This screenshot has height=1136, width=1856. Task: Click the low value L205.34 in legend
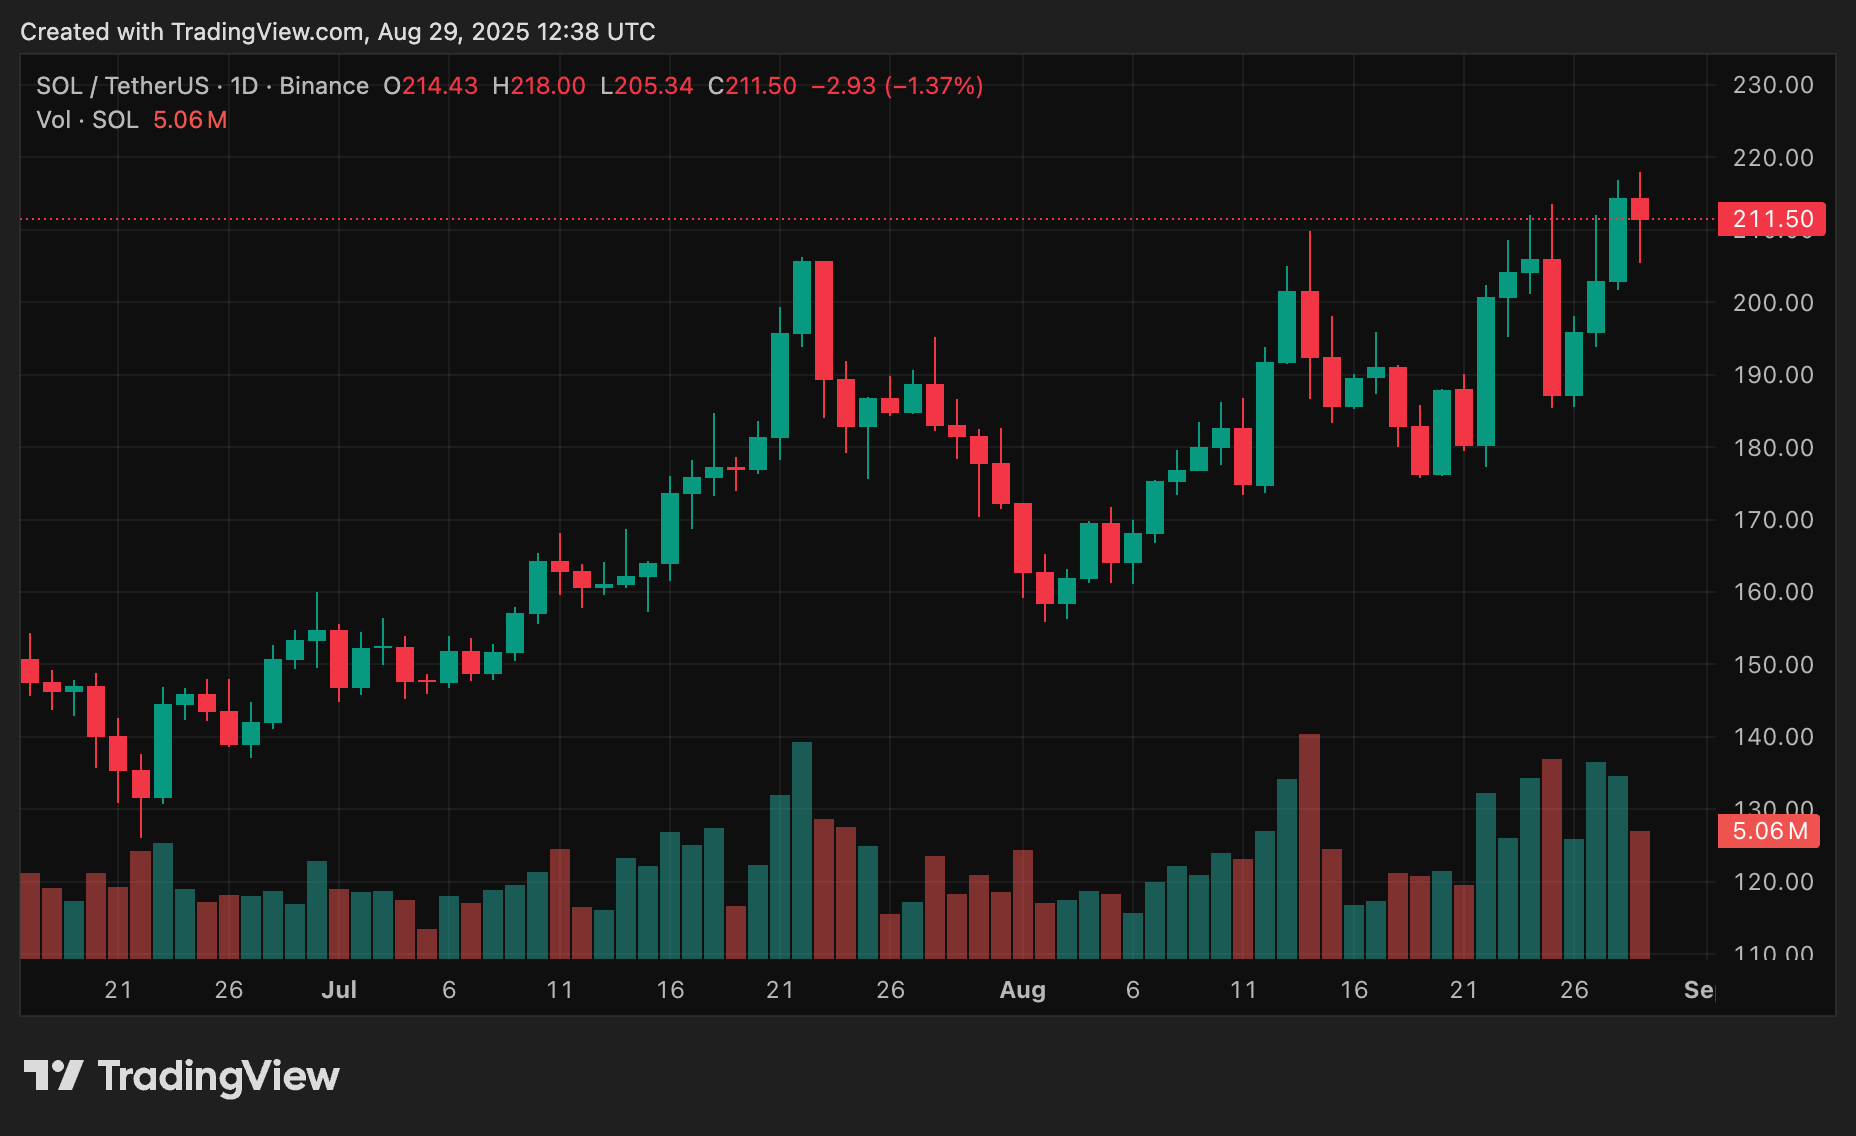click(644, 86)
